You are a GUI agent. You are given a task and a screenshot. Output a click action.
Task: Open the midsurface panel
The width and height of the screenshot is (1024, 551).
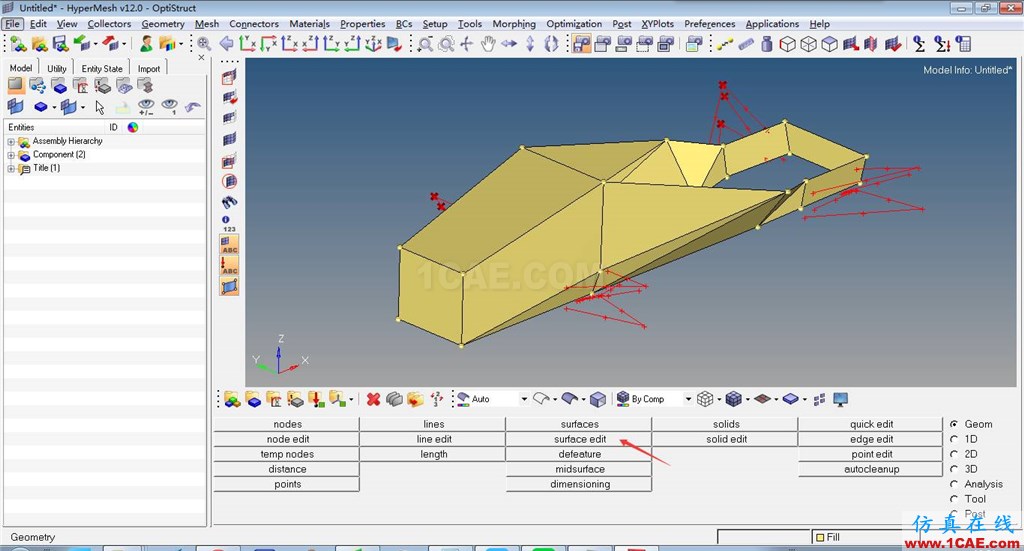tap(579, 469)
